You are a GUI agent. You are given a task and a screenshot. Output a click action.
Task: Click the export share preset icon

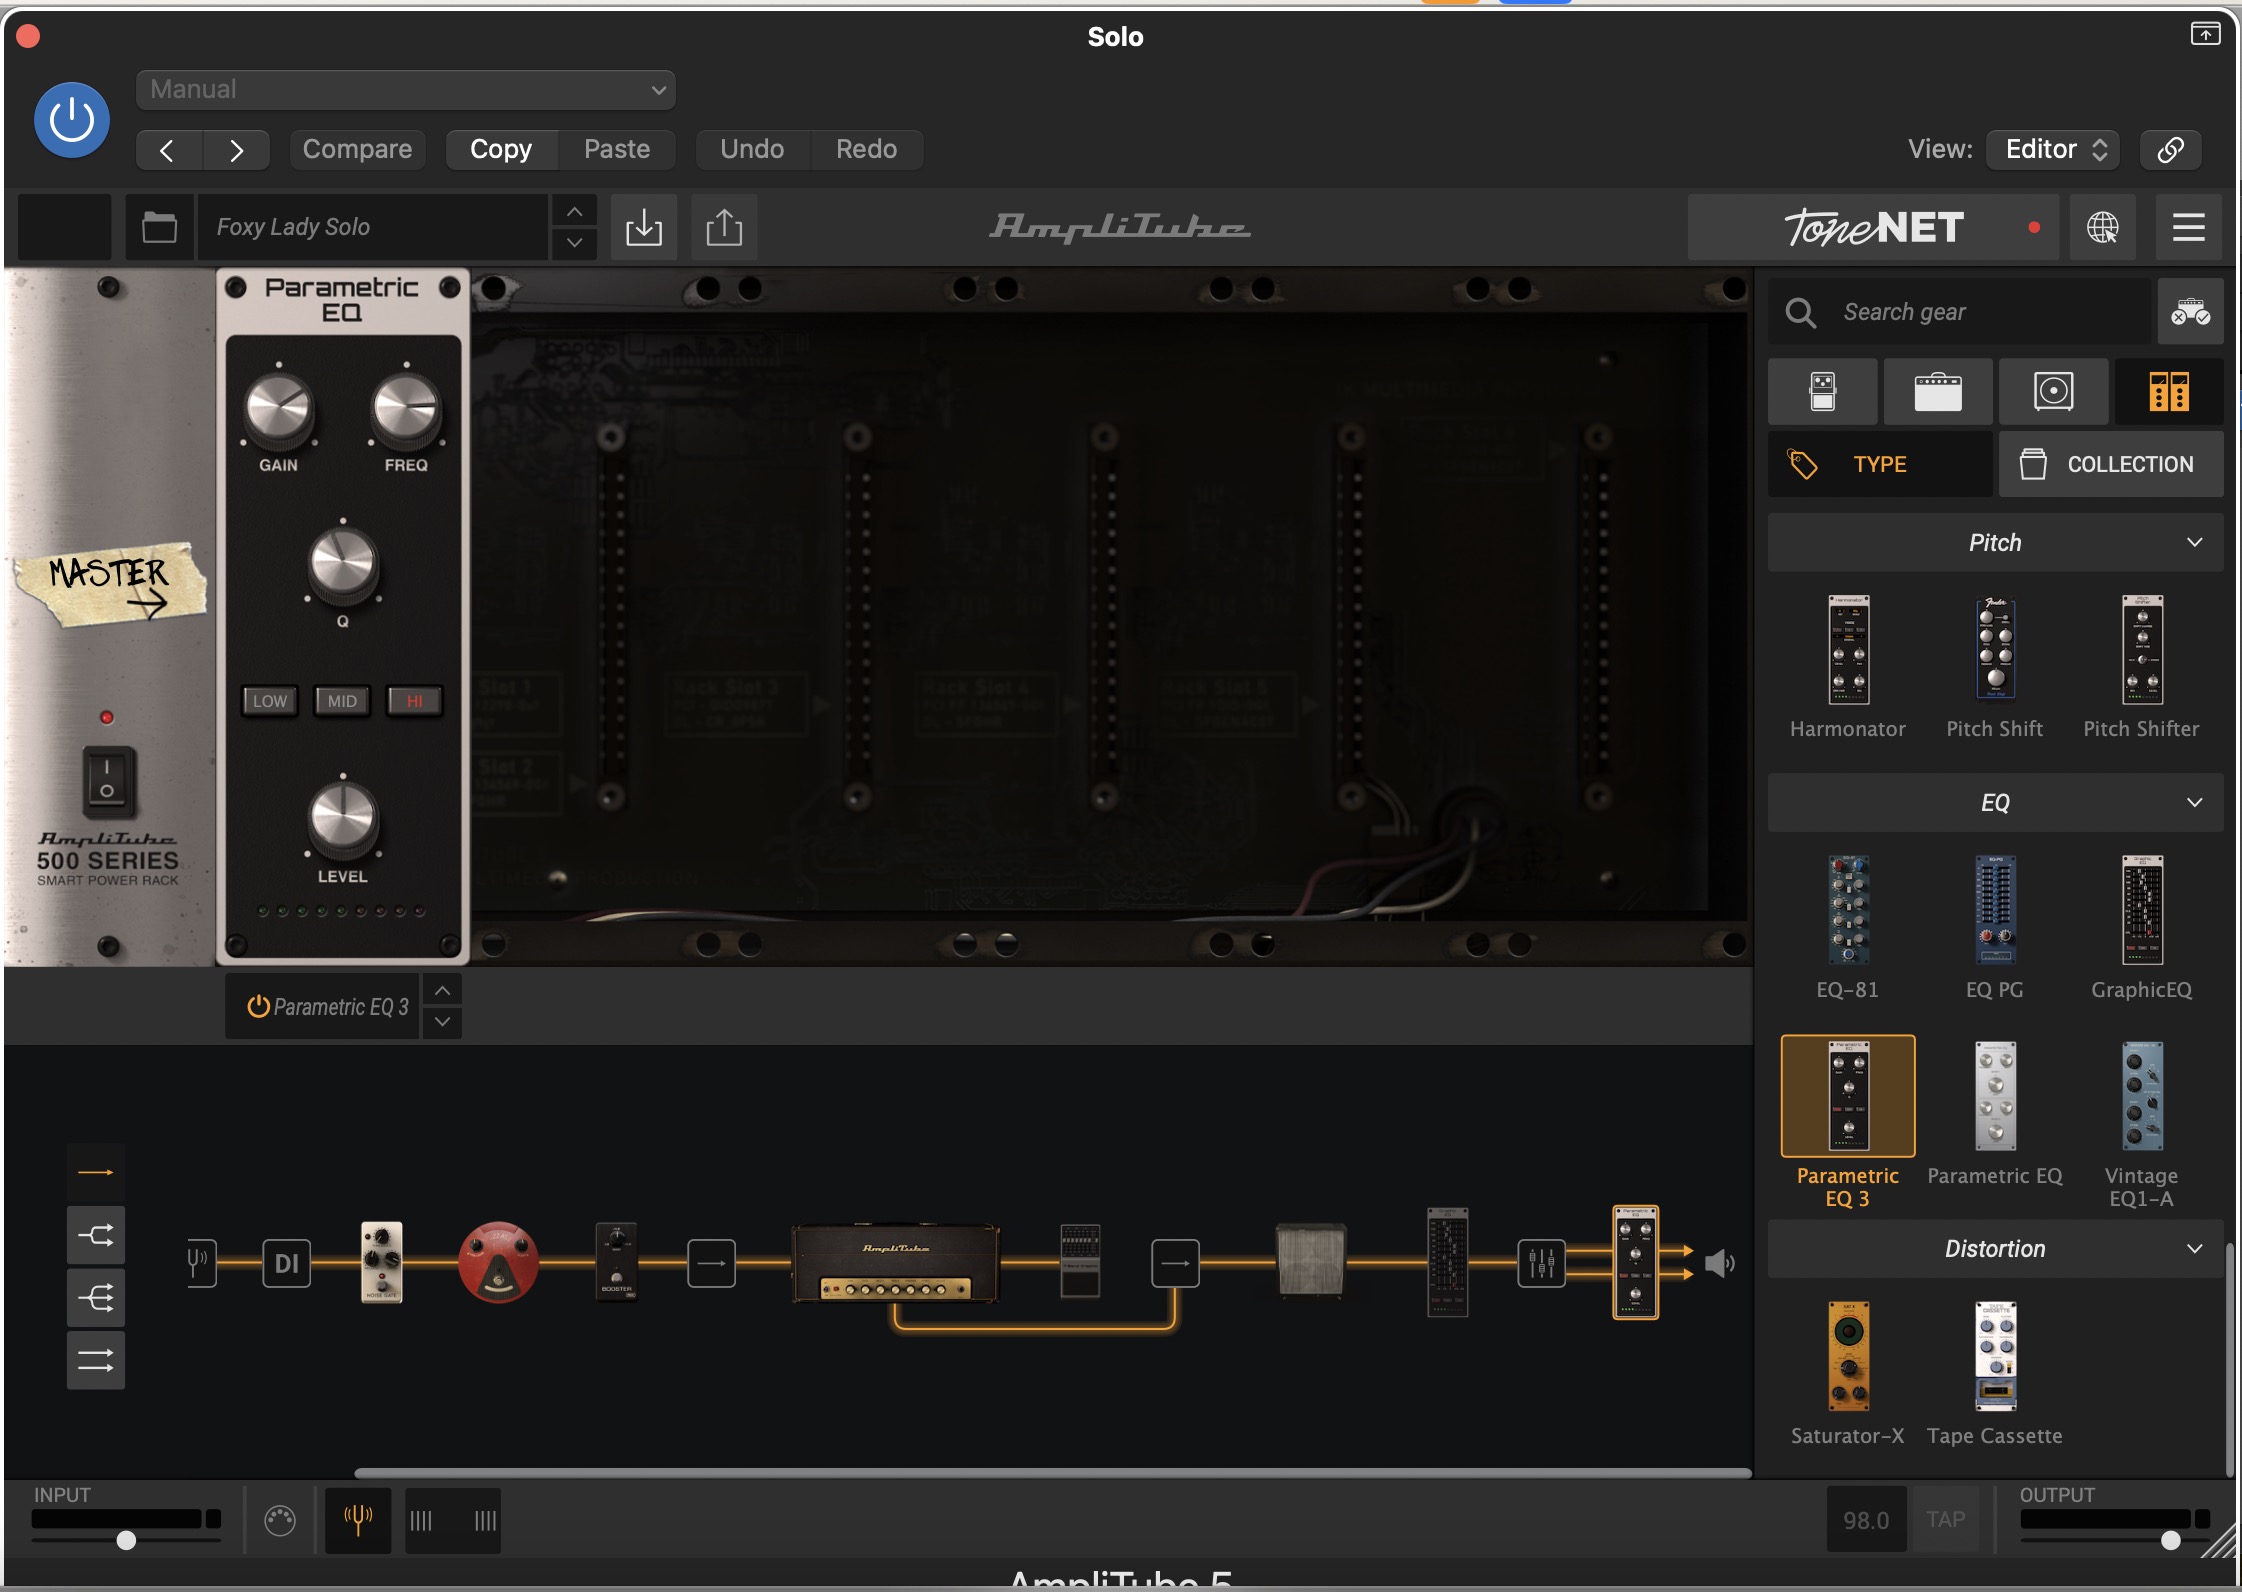[x=724, y=228]
